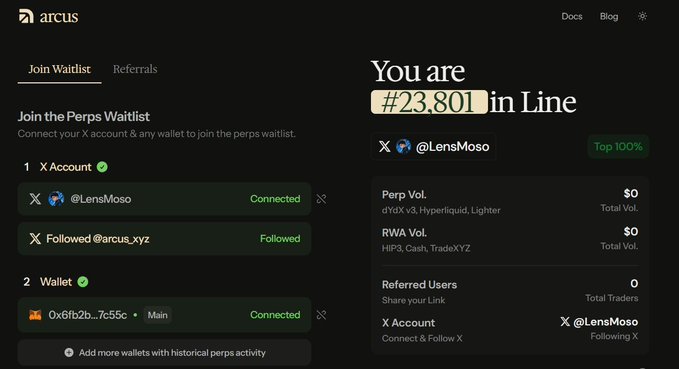Select the Join Waitlist tab
Screen dimensions: 679x369
[60, 69]
